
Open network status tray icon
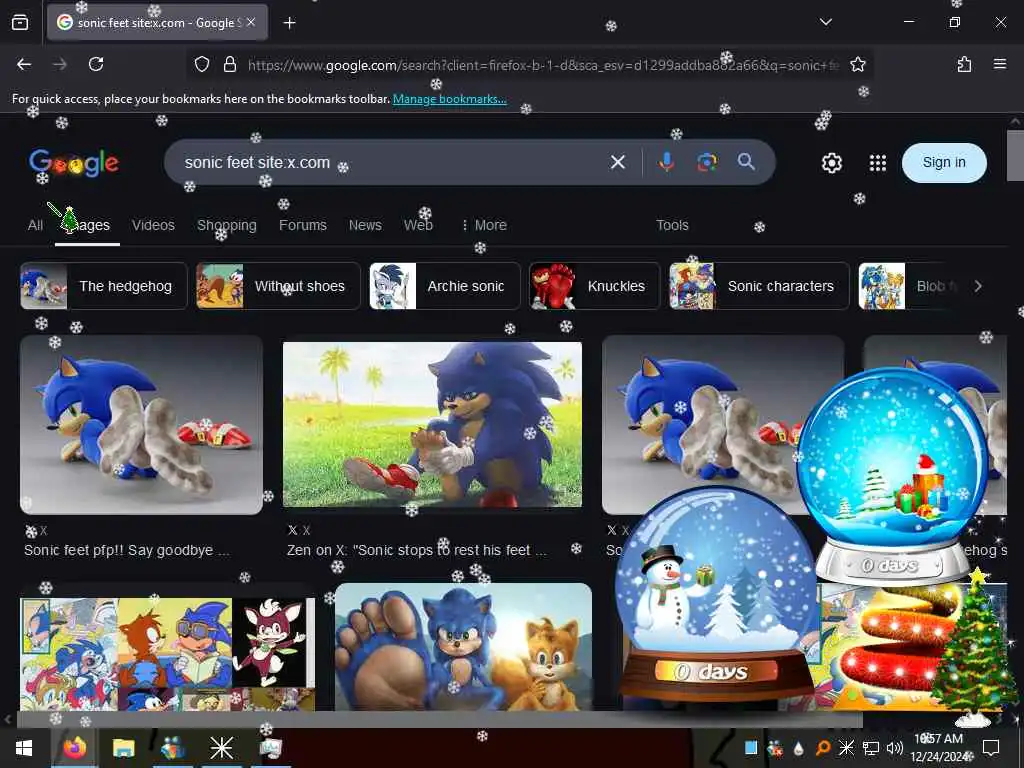(871, 748)
